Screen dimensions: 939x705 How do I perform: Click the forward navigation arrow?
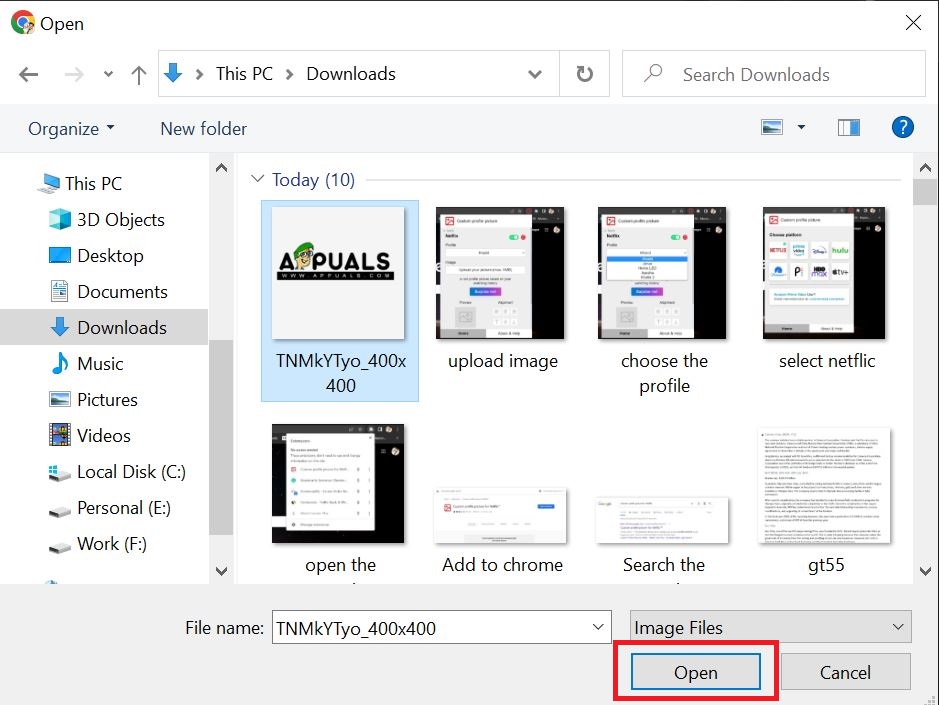pyautogui.click(x=74, y=74)
